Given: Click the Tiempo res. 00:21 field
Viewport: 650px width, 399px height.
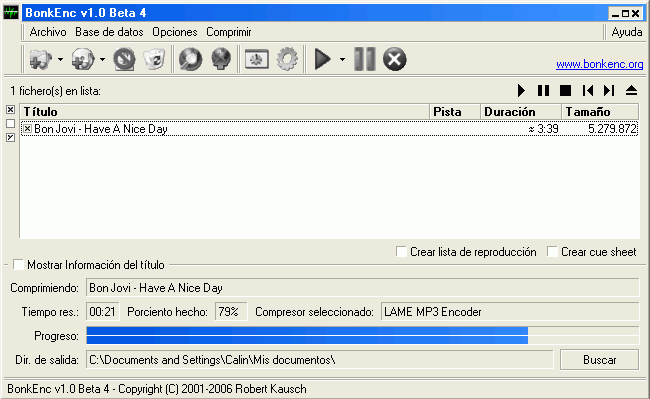Looking at the screenshot, I should (102, 312).
